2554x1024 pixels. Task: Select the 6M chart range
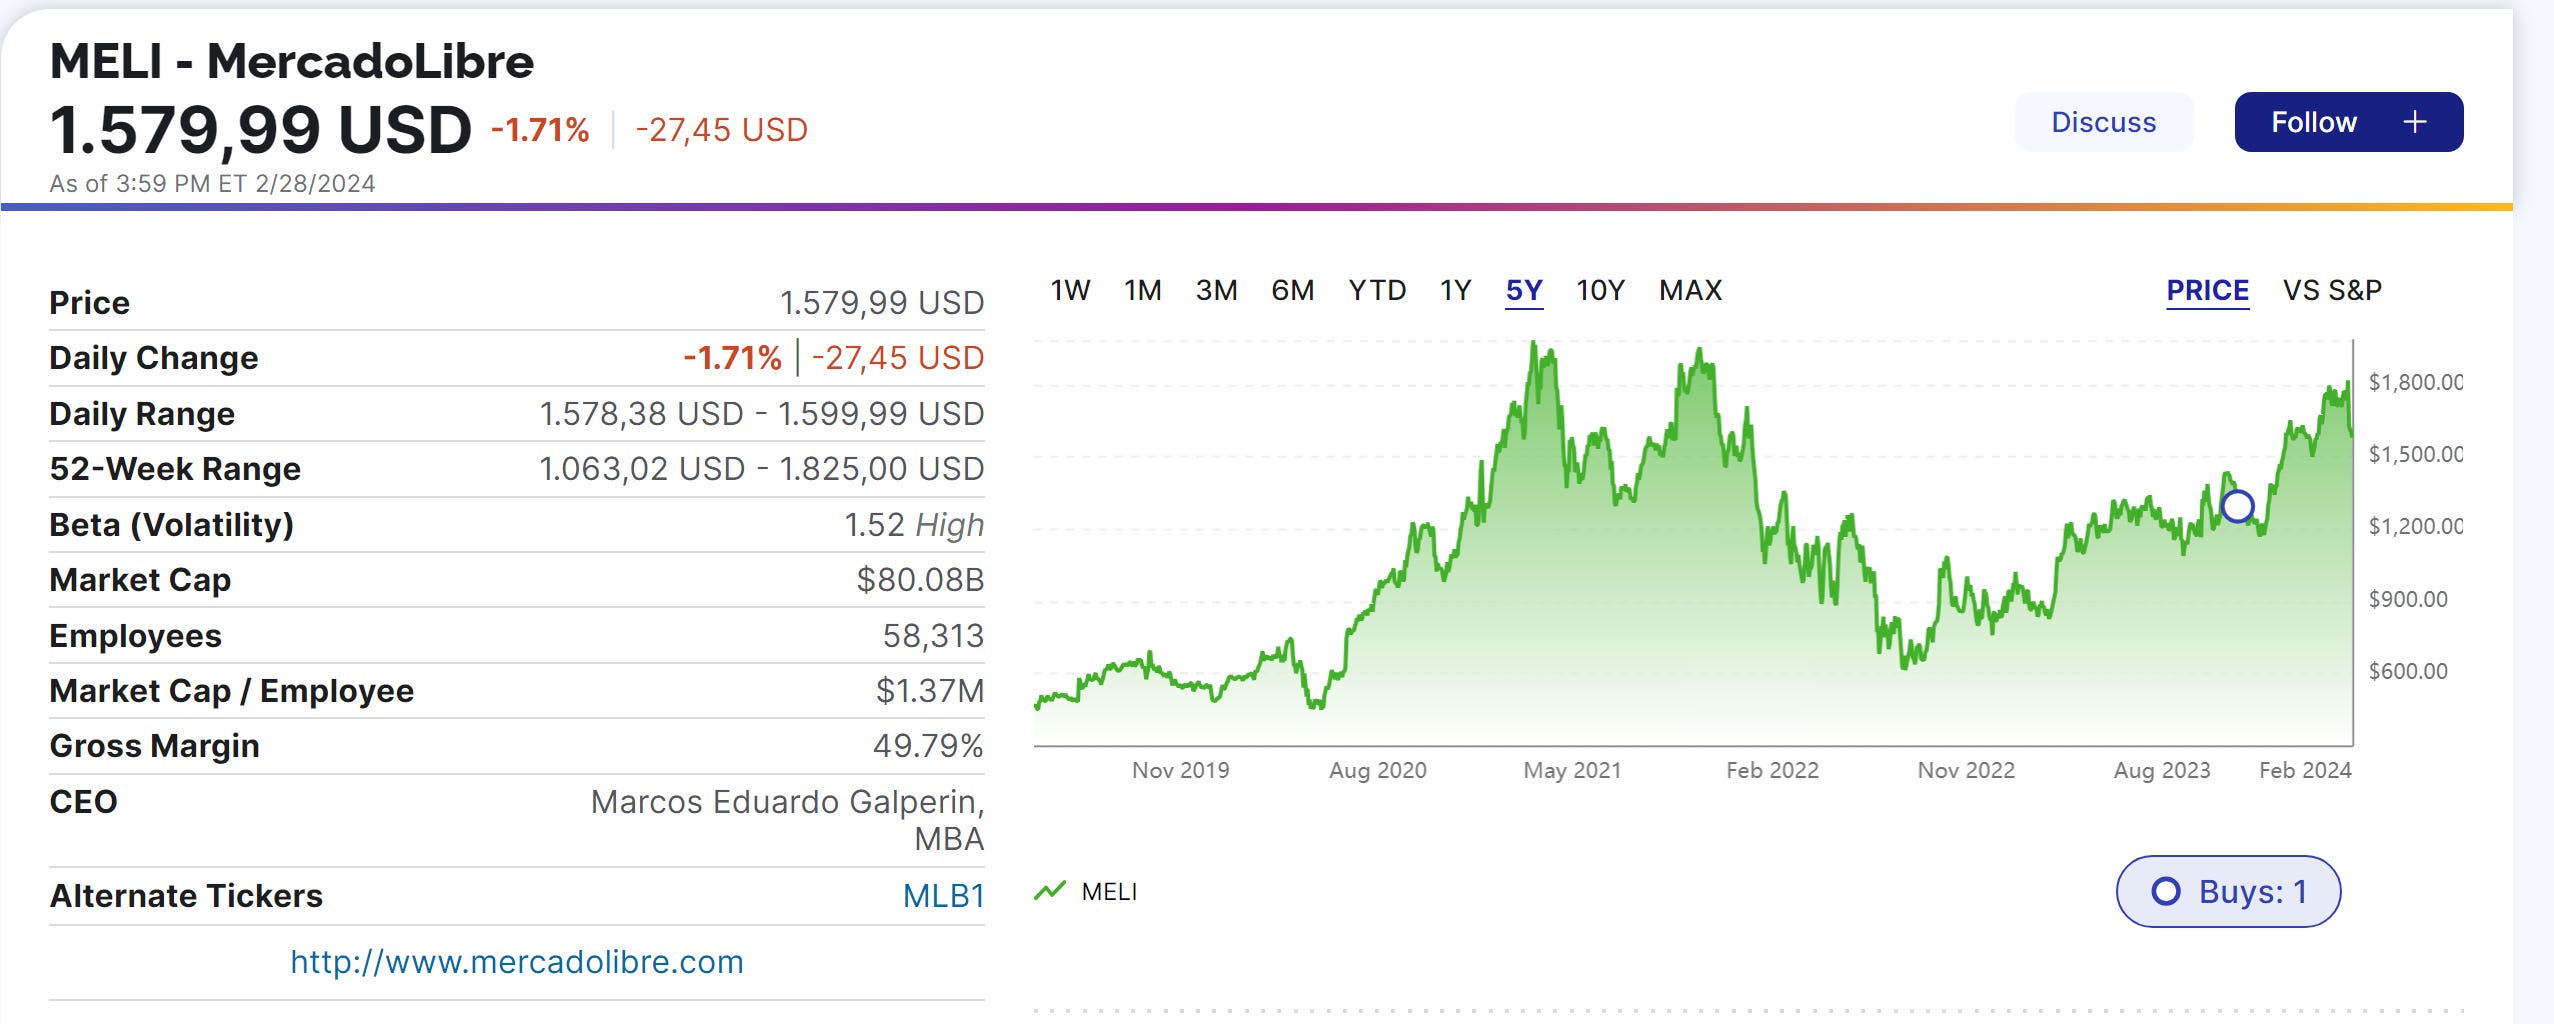[1293, 290]
